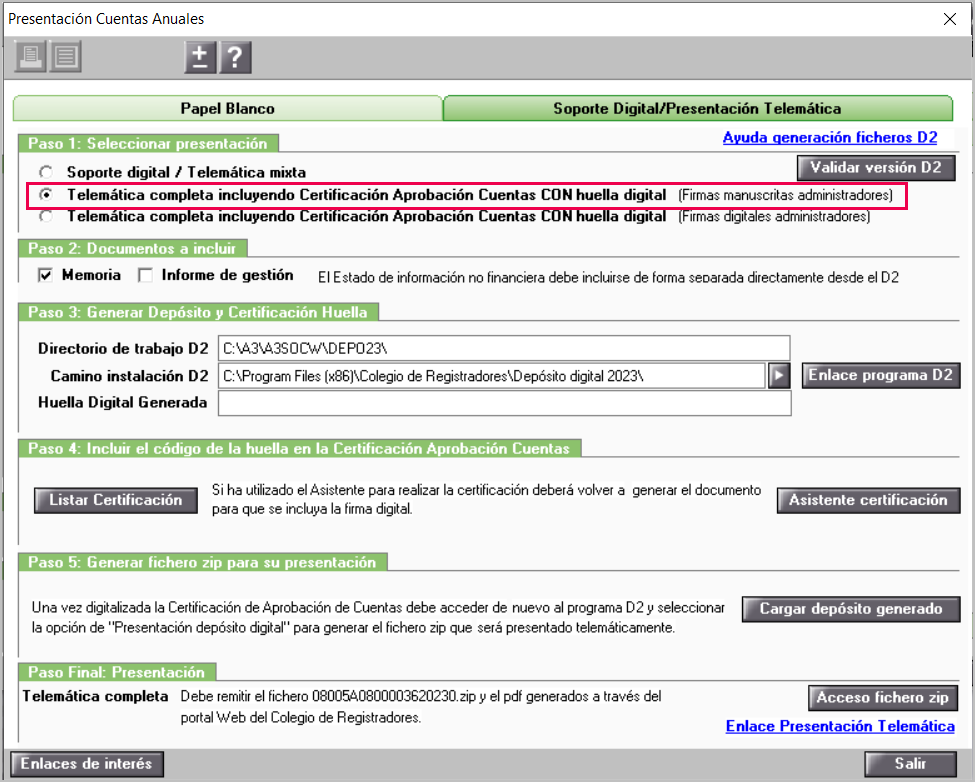Image resolution: width=975 pixels, height=782 pixels.
Task: Click the 'Paso 2: Documentos a incluir' heading
Action: pyautogui.click(x=132, y=249)
